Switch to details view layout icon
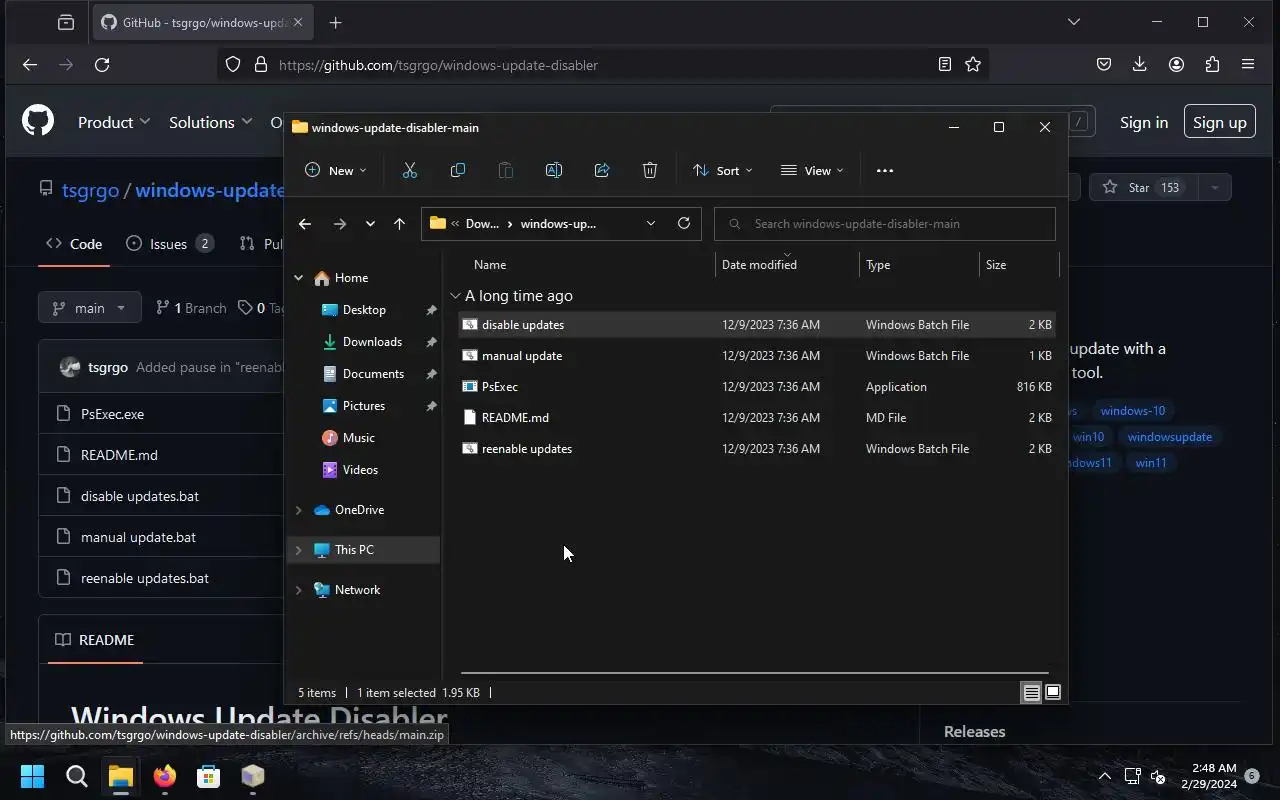The width and height of the screenshot is (1280, 800). coord(1031,692)
